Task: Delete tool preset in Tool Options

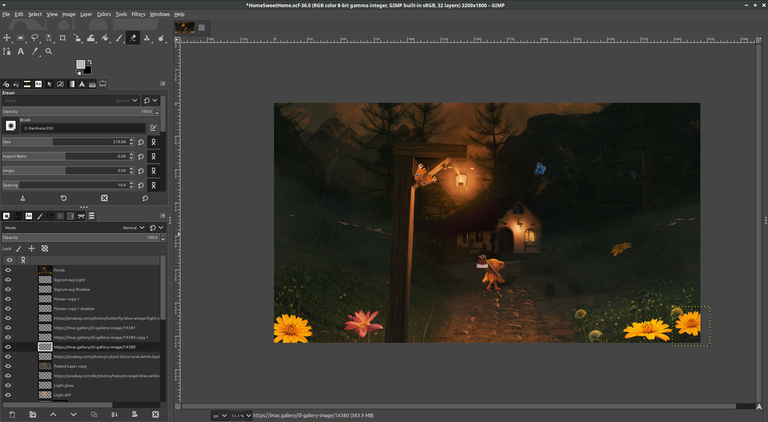Action: pyautogui.click(x=104, y=198)
